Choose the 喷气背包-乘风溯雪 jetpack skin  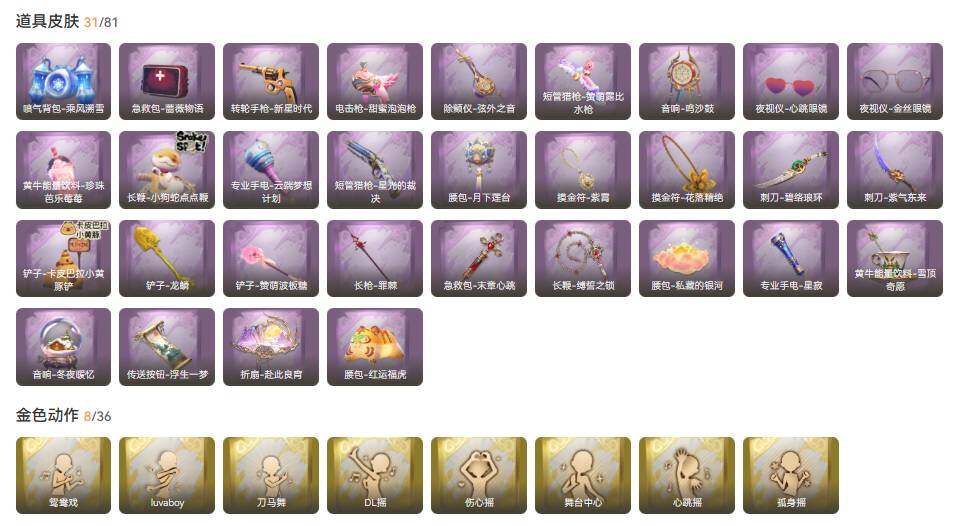63,81
